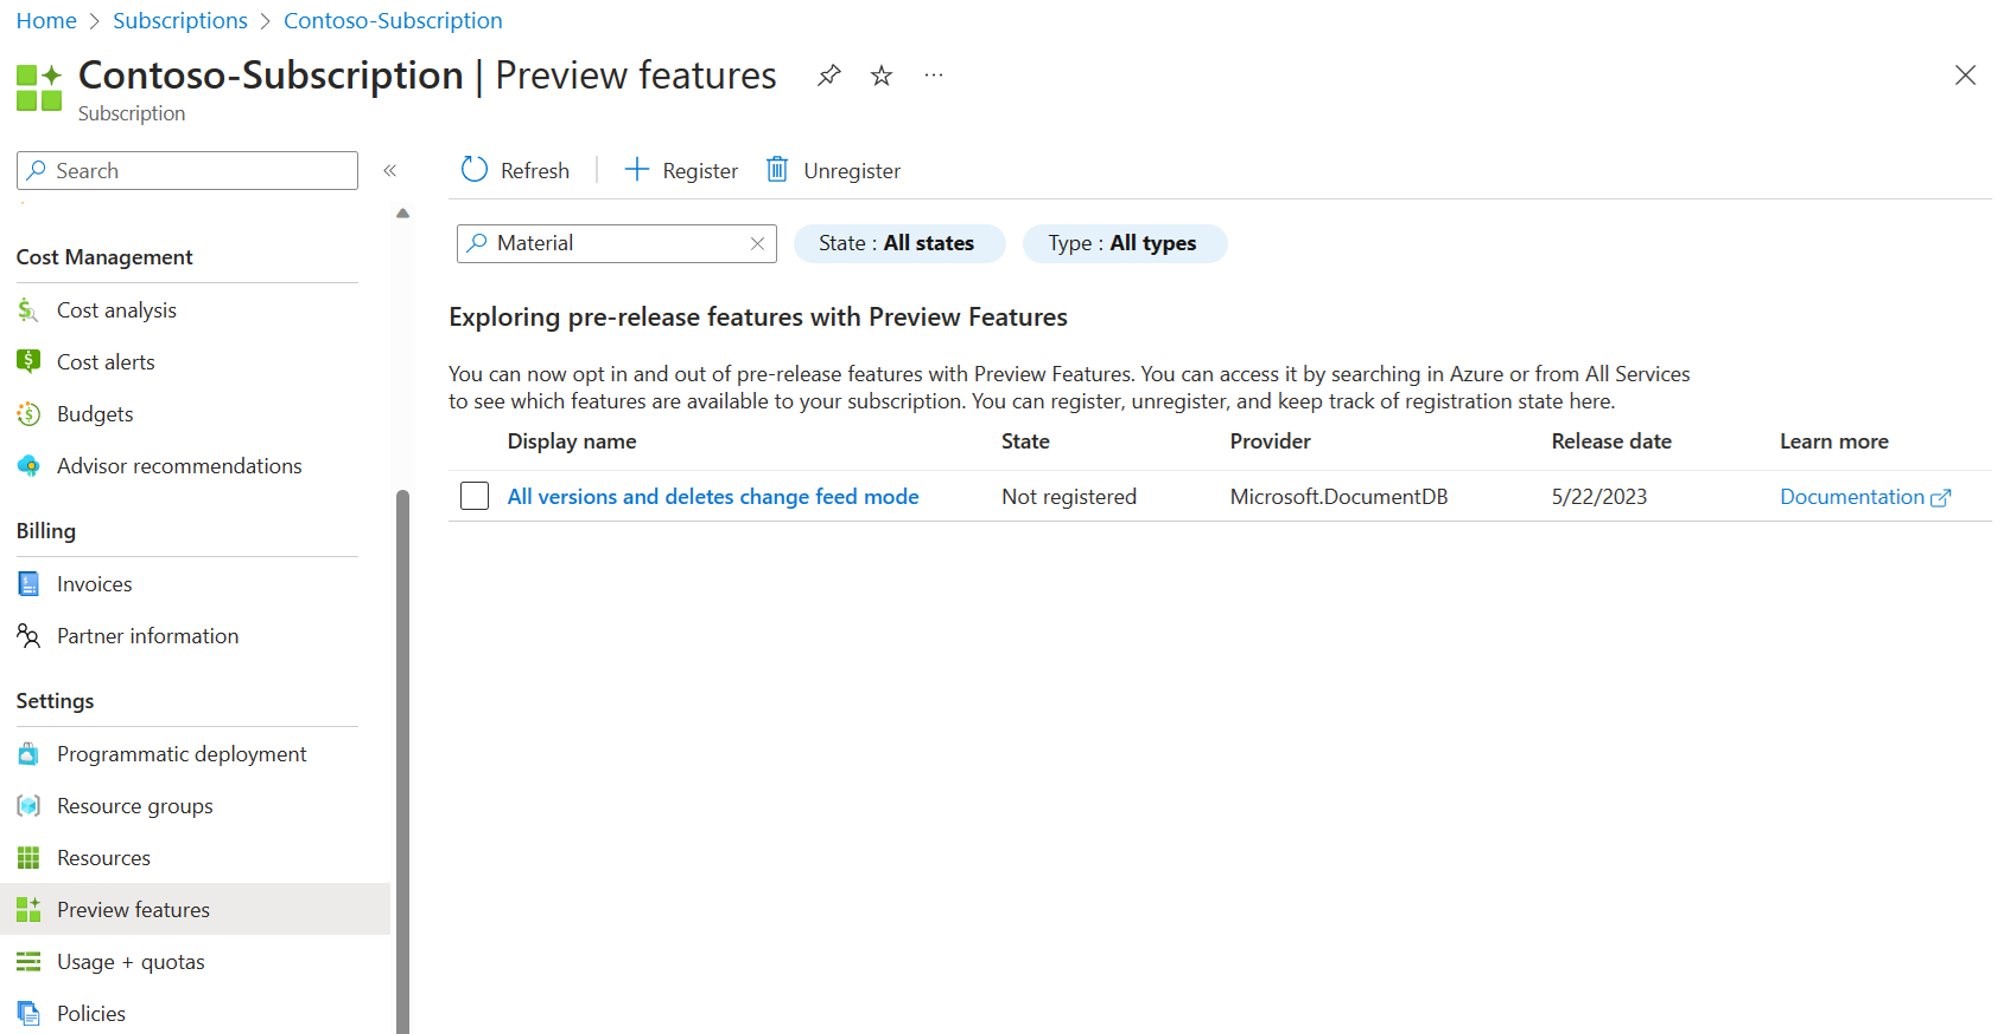Click the Contoso-Subscription resource icon
Screen dimensions: 2010x1034
(x=39, y=88)
